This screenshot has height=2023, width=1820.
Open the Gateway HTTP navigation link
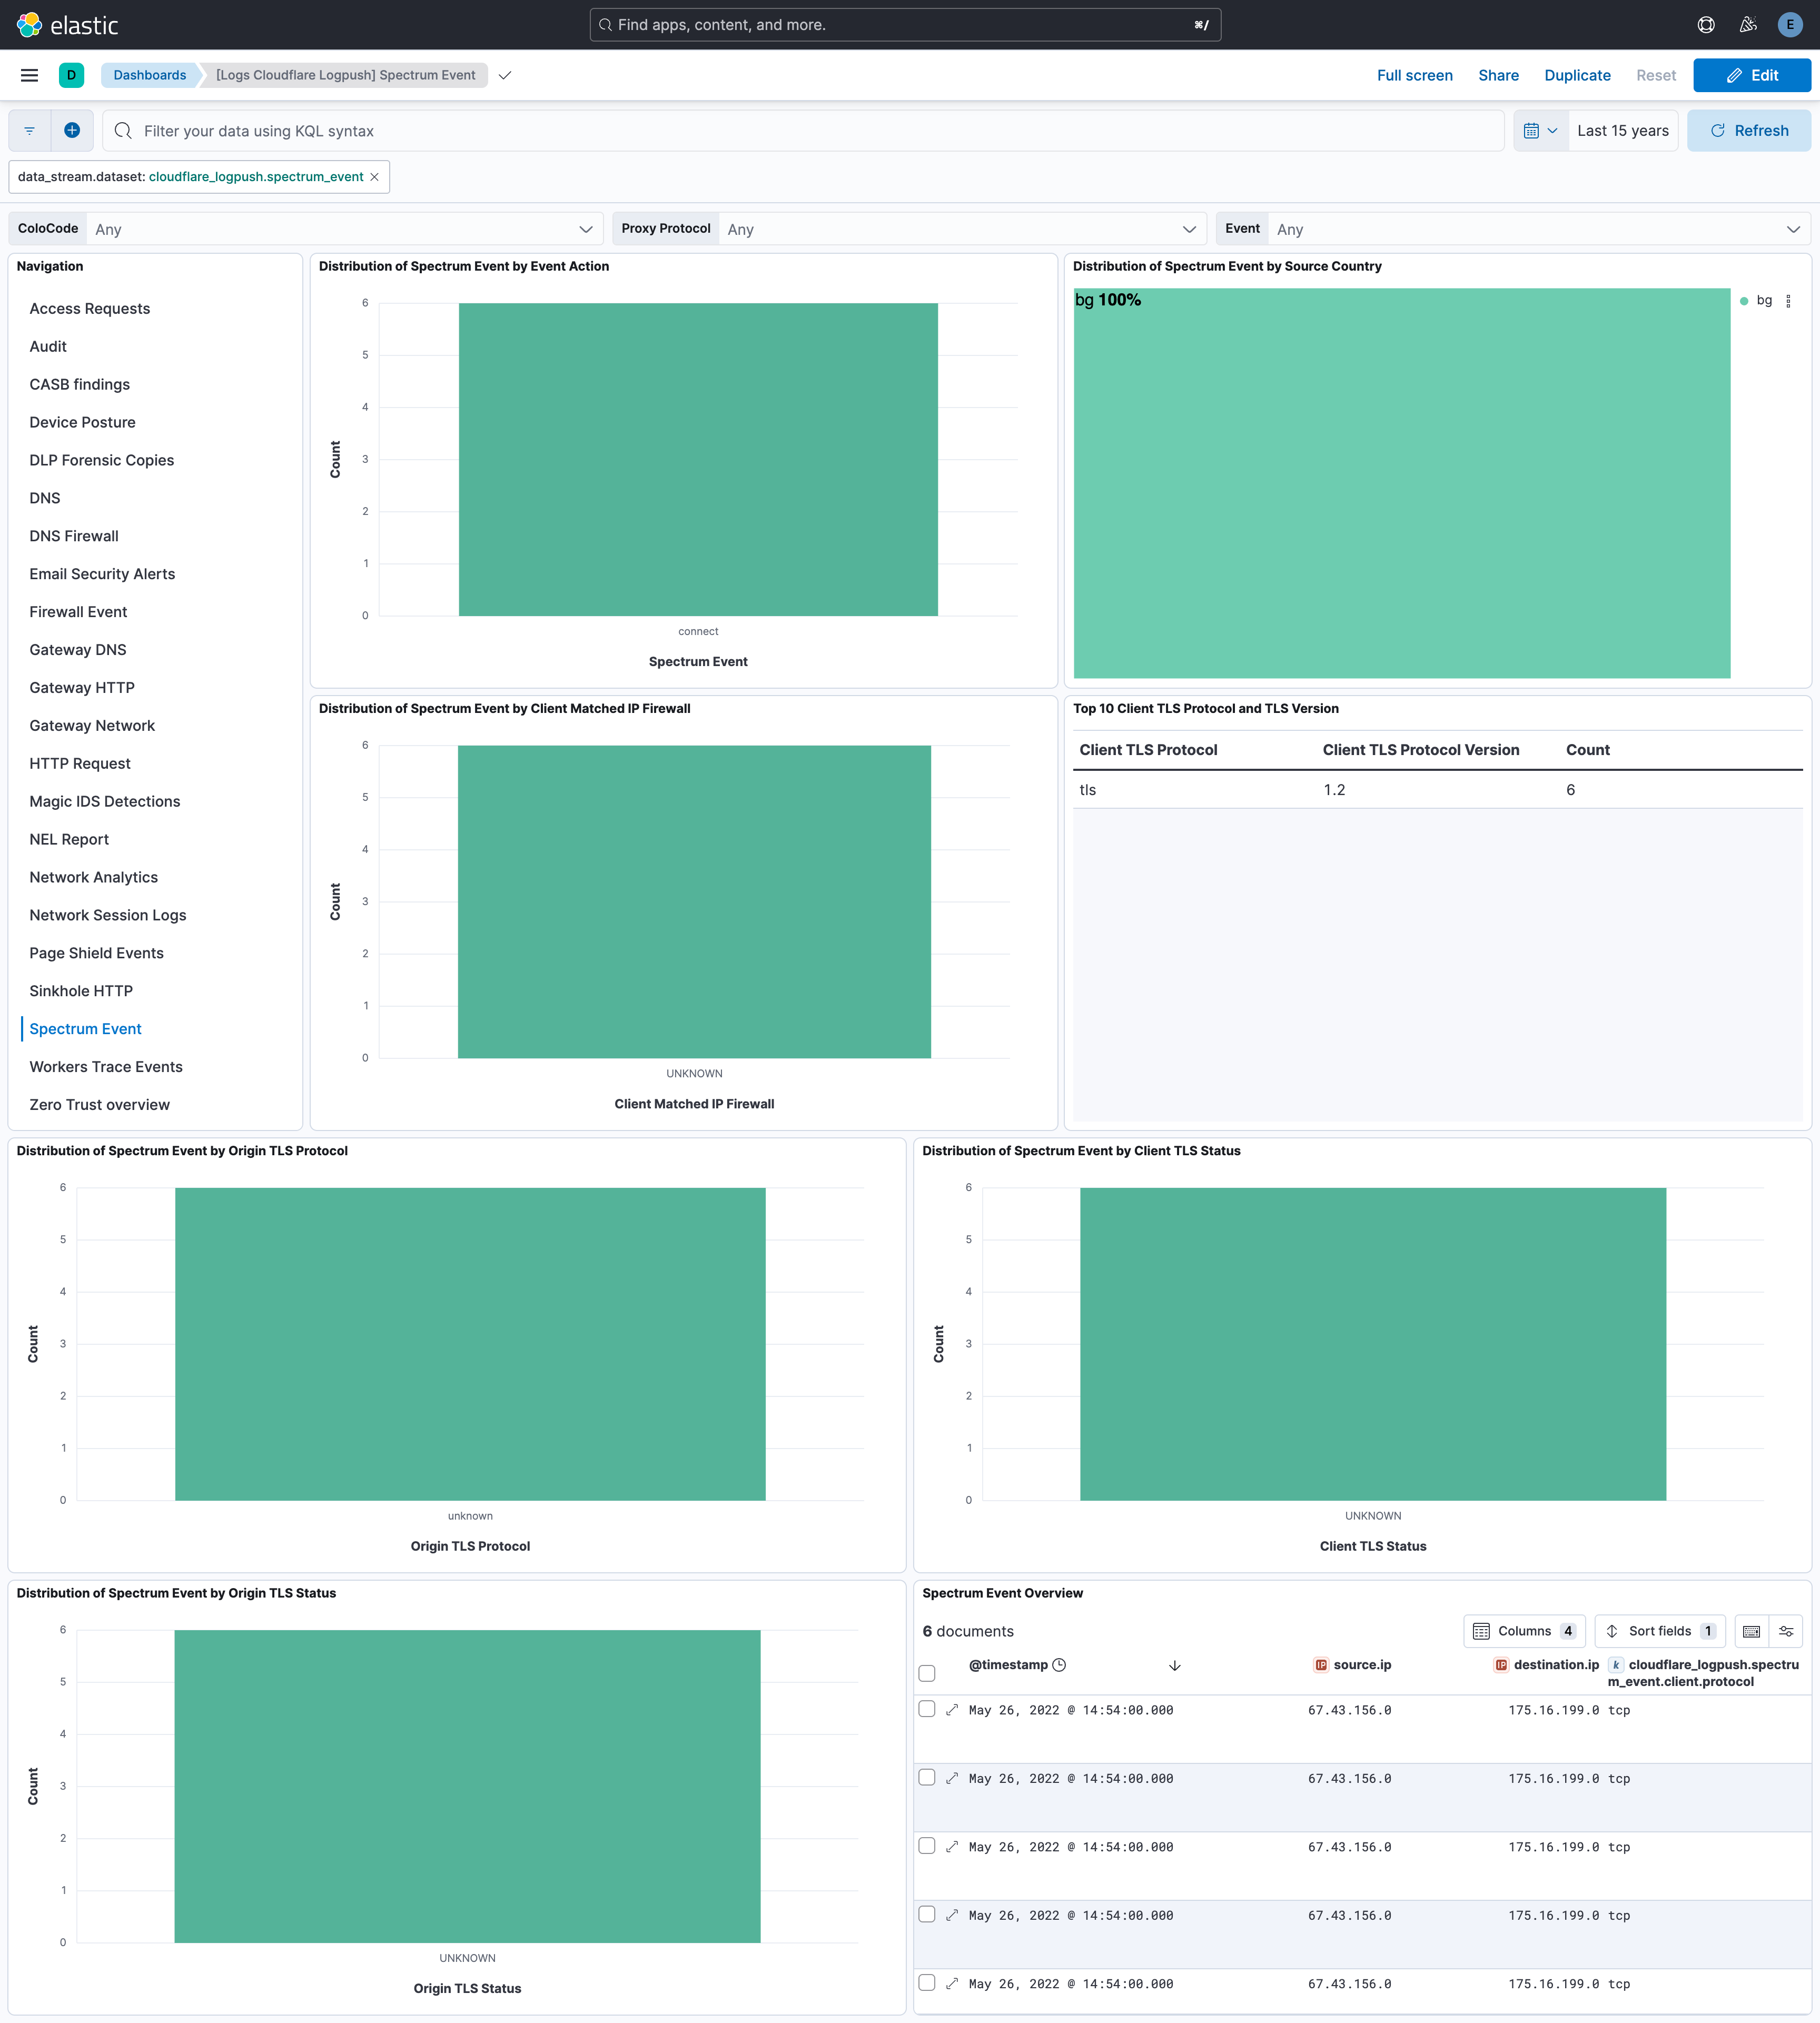pos(82,688)
